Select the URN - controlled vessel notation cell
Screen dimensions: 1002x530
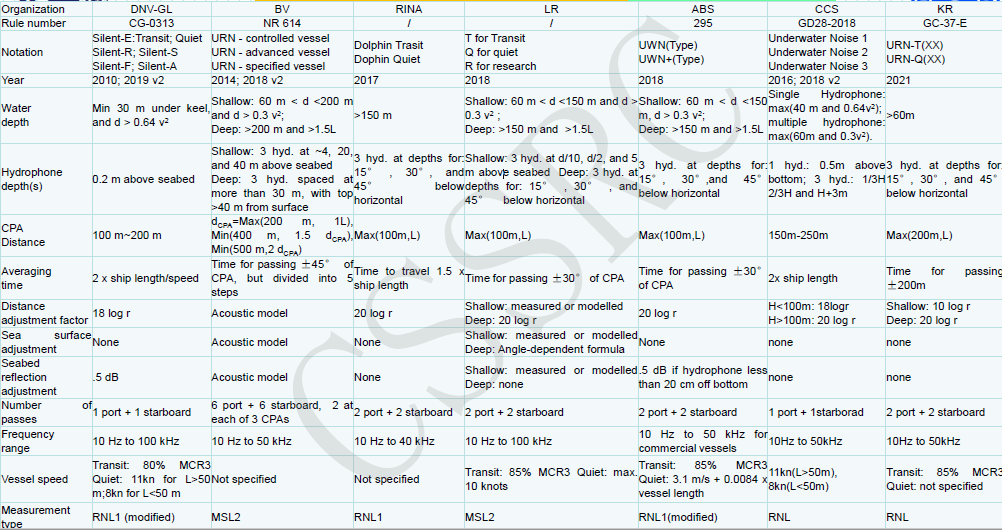(x=282, y=52)
